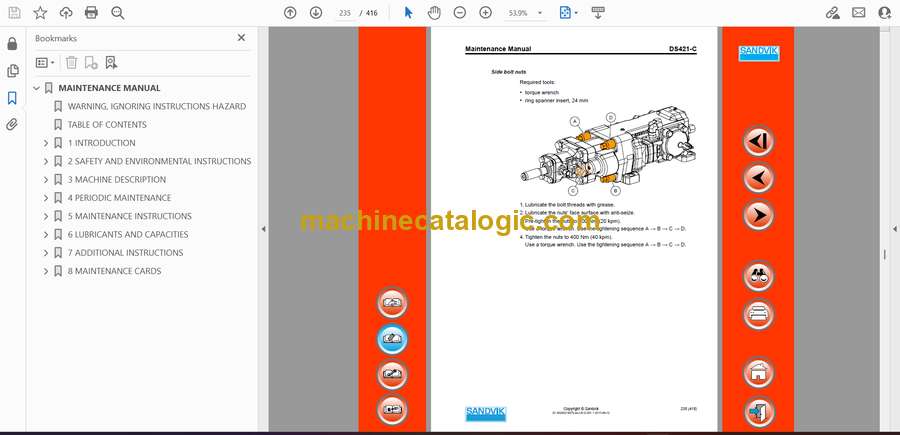This screenshot has width=900, height=435.
Task: Click the third manual round button on left strip
Action: coord(392,375)
